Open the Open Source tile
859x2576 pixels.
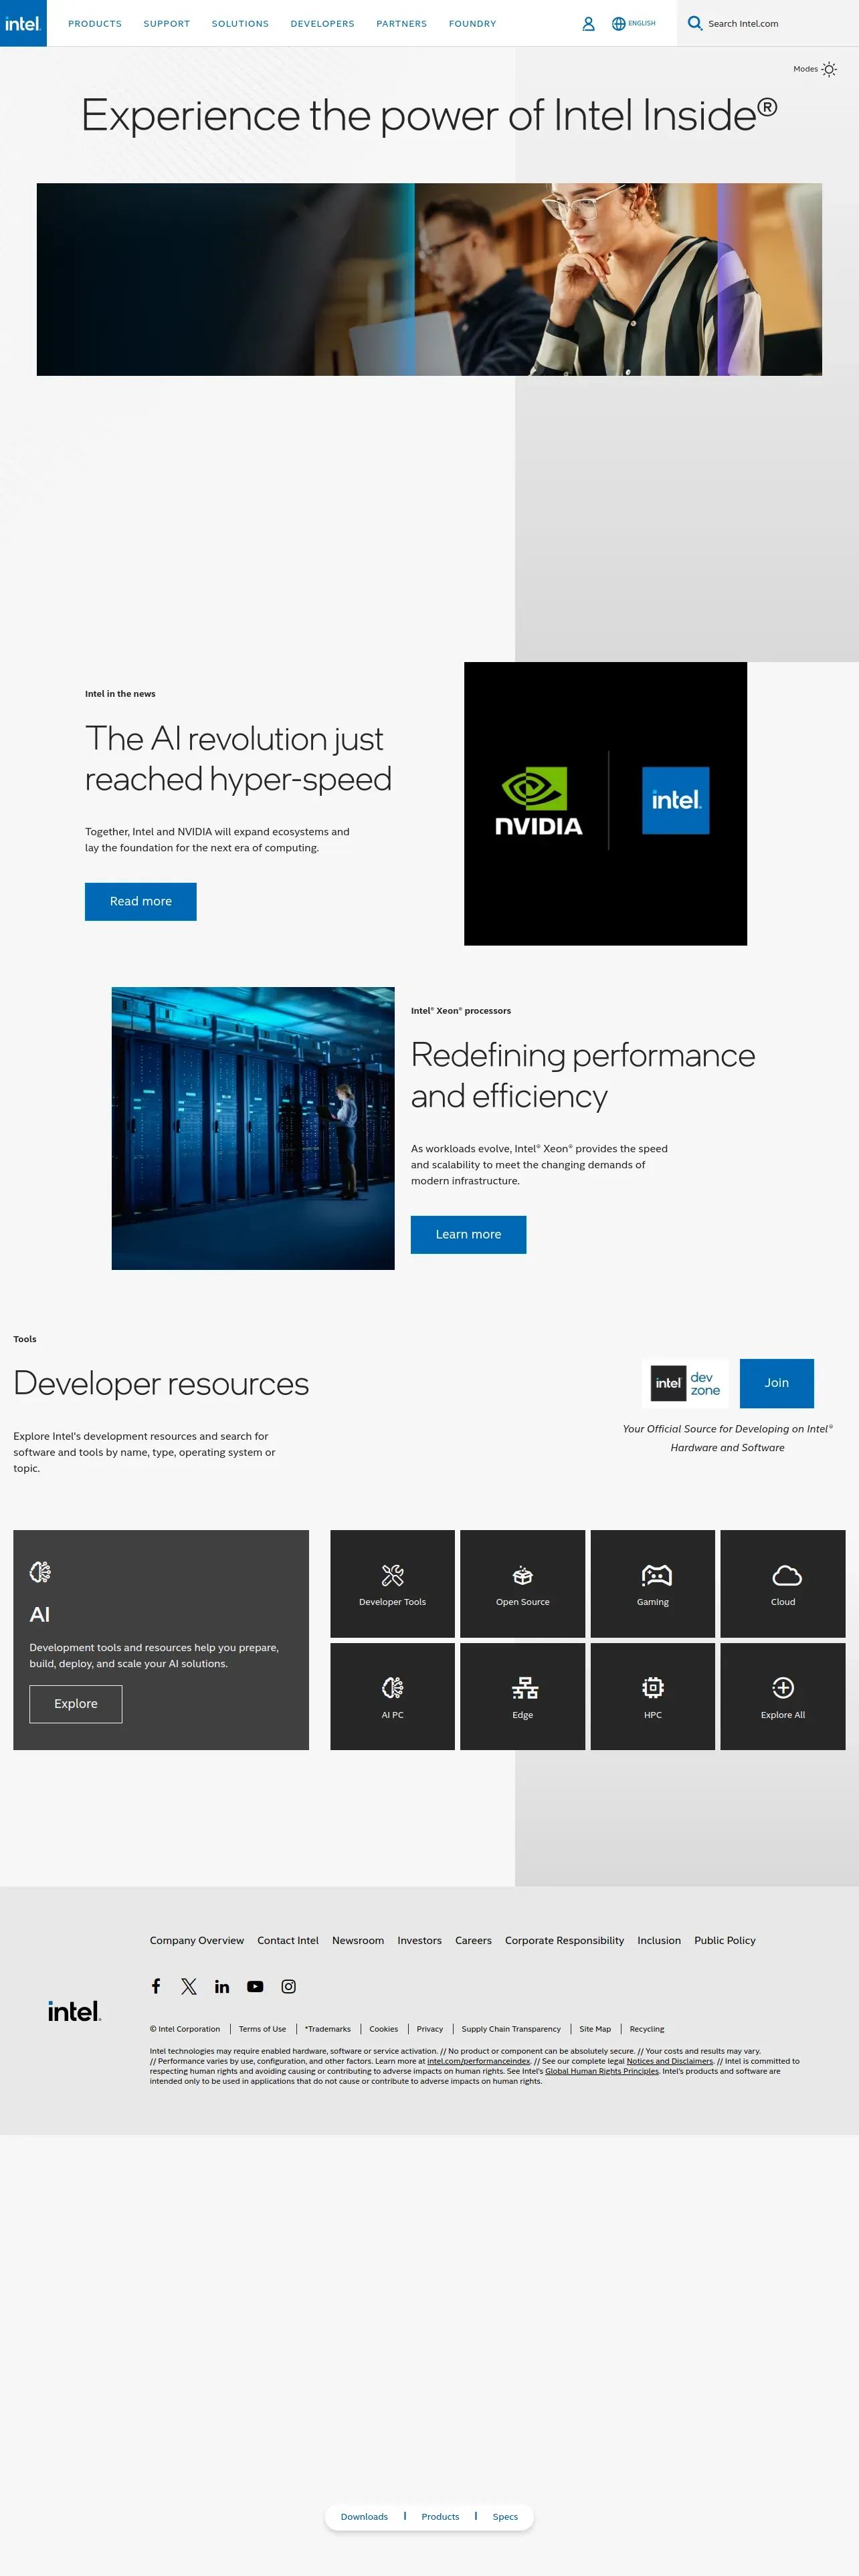point(522,1583)
